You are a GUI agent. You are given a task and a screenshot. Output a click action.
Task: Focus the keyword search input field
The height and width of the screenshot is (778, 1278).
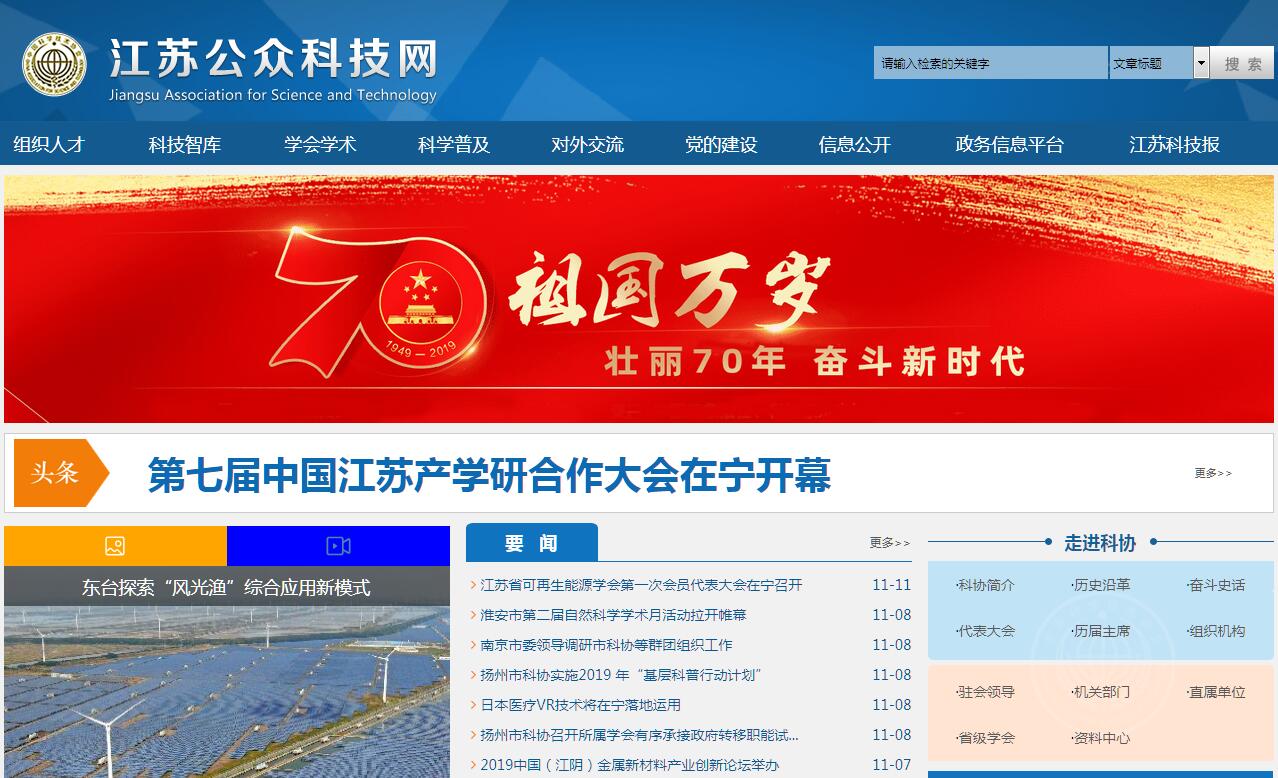(x=990, y=63)
